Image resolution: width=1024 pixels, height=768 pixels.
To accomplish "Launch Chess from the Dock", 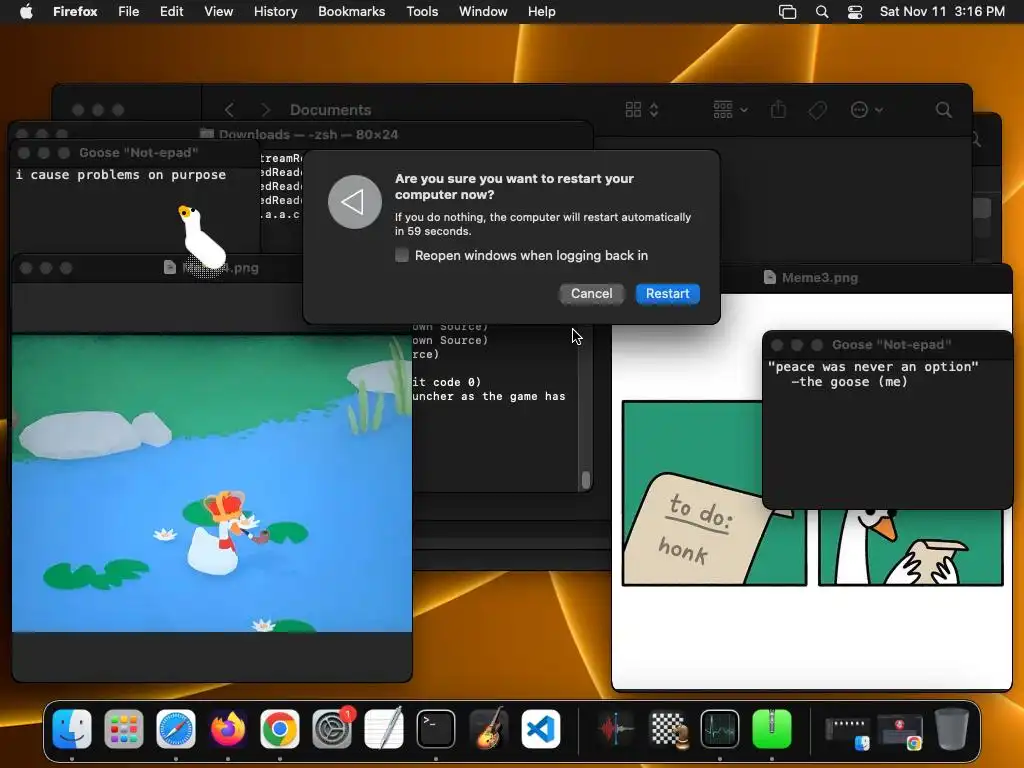I will tap(668, 728).
